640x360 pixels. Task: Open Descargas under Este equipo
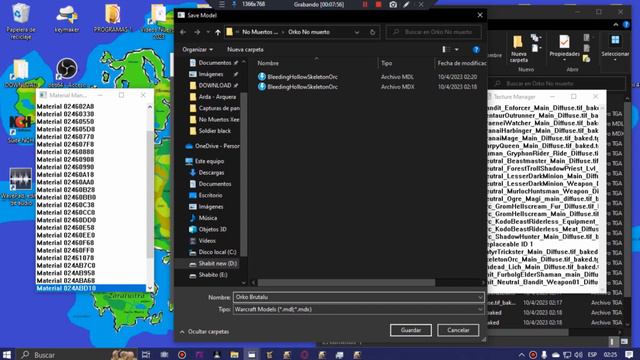point(207,173)
